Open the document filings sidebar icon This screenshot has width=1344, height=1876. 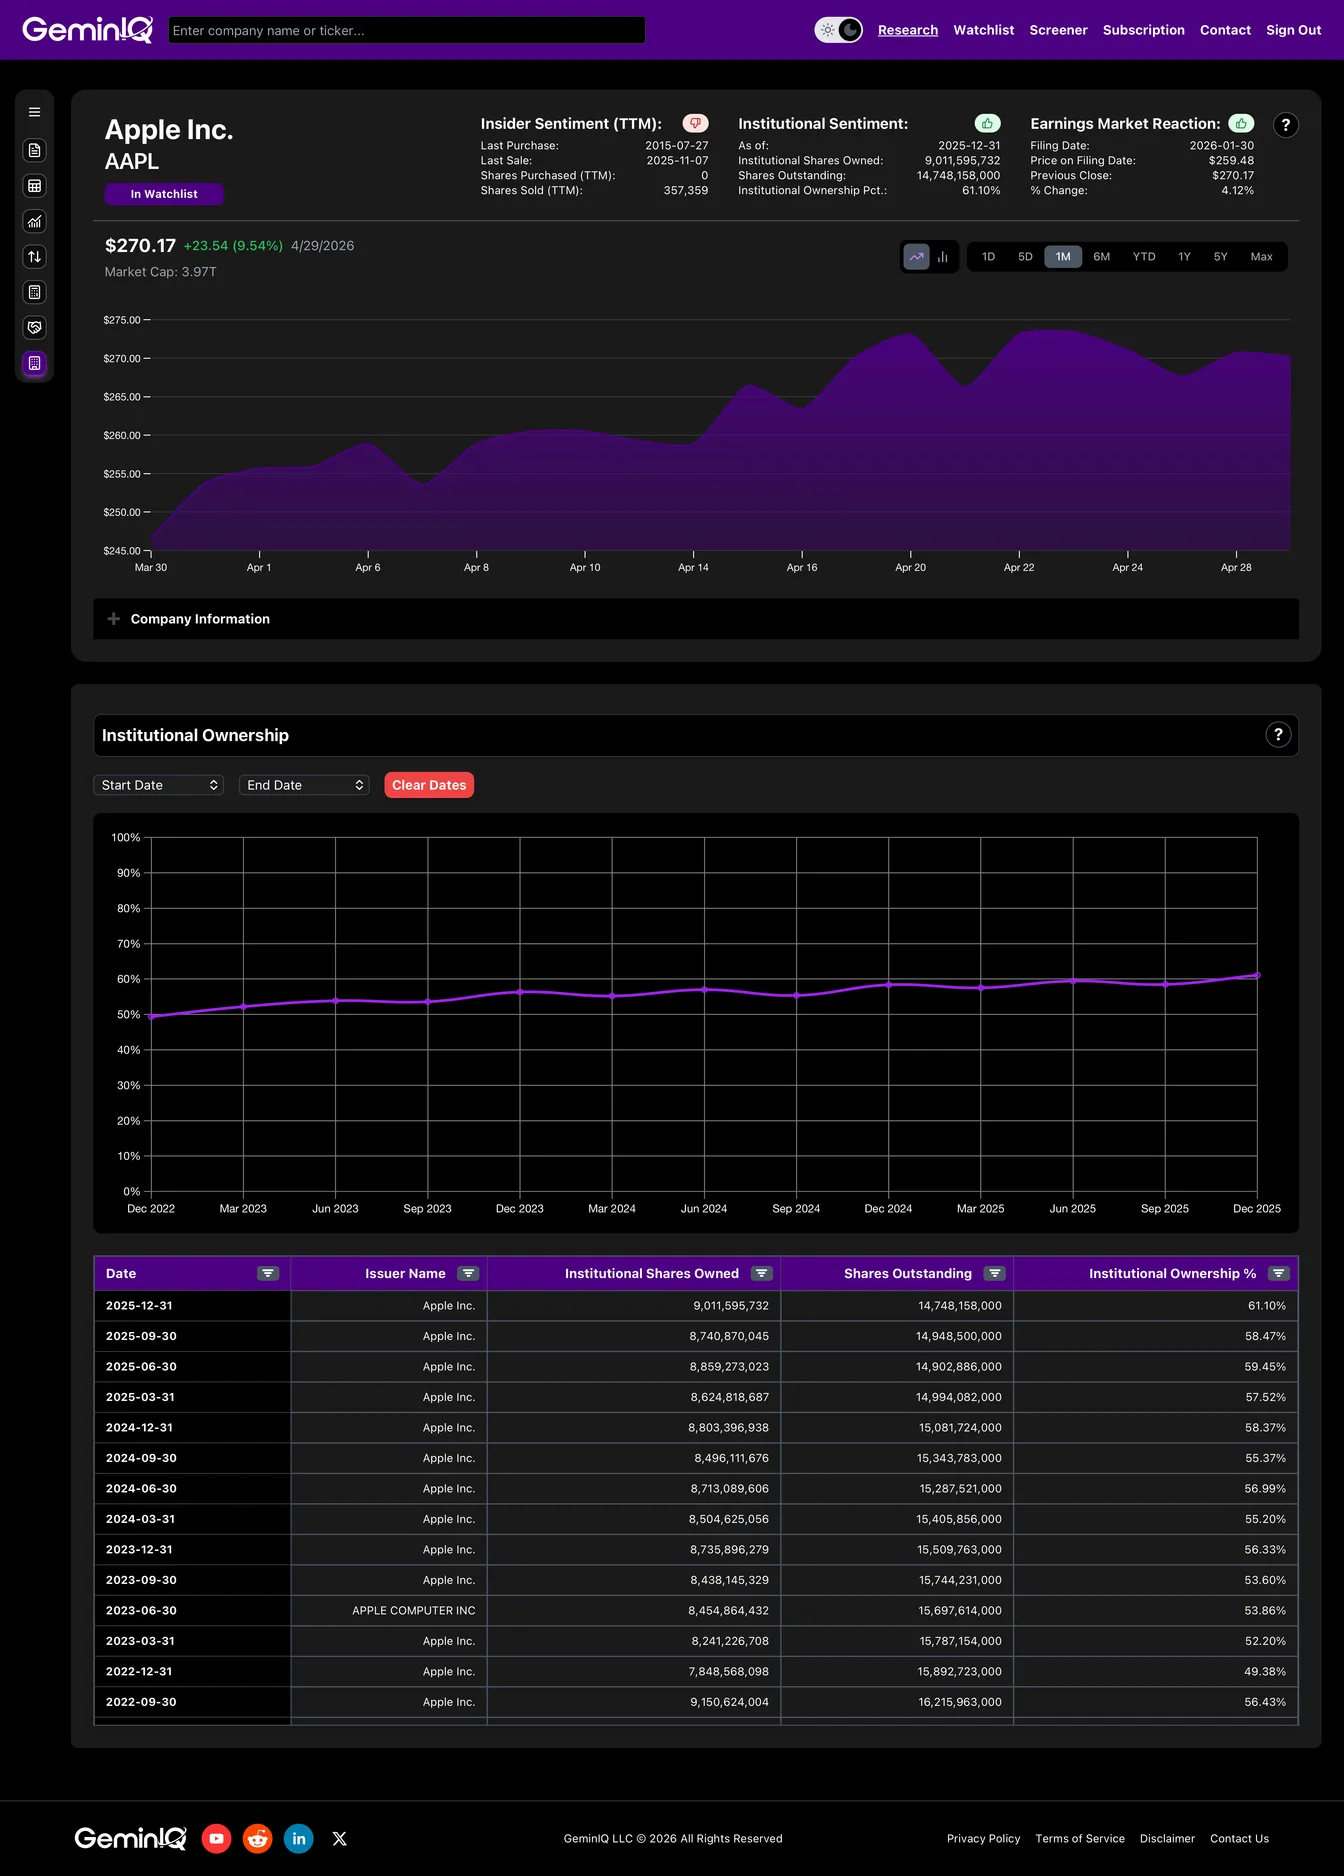34,150
